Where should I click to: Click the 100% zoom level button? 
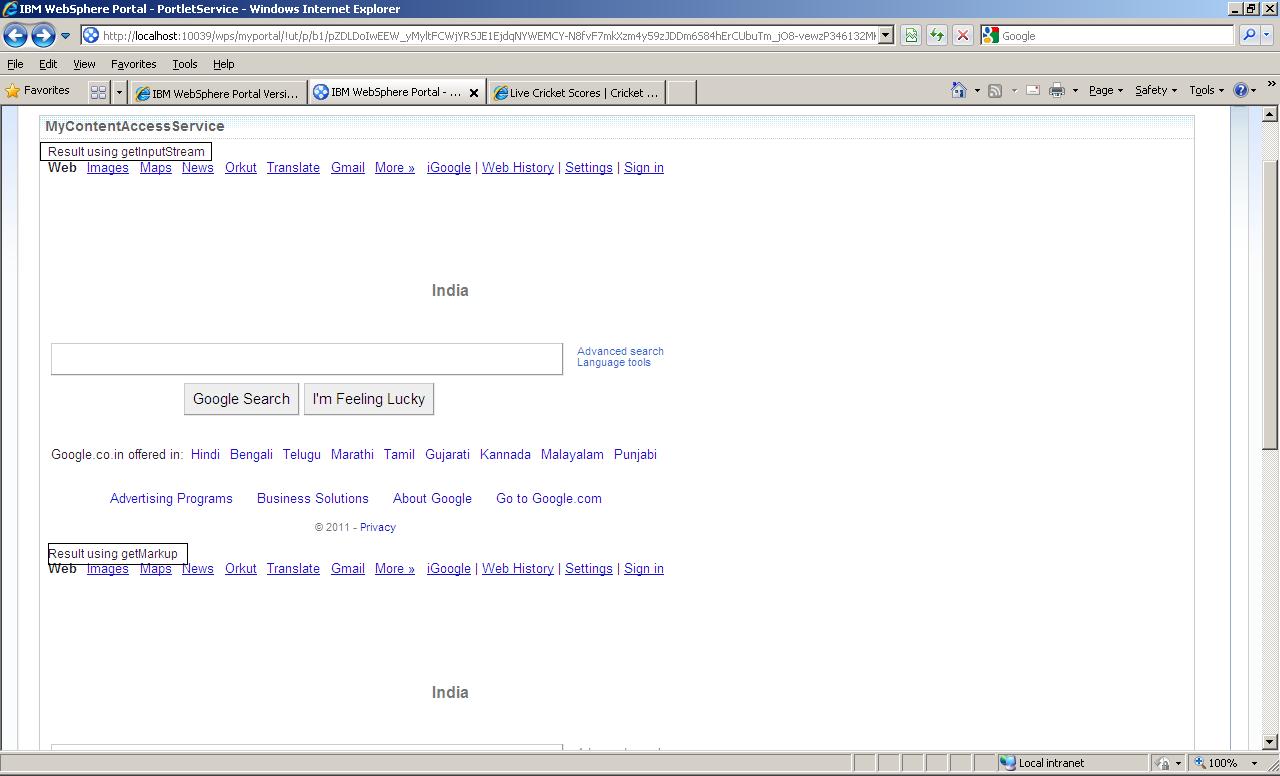click(1217, 763)
